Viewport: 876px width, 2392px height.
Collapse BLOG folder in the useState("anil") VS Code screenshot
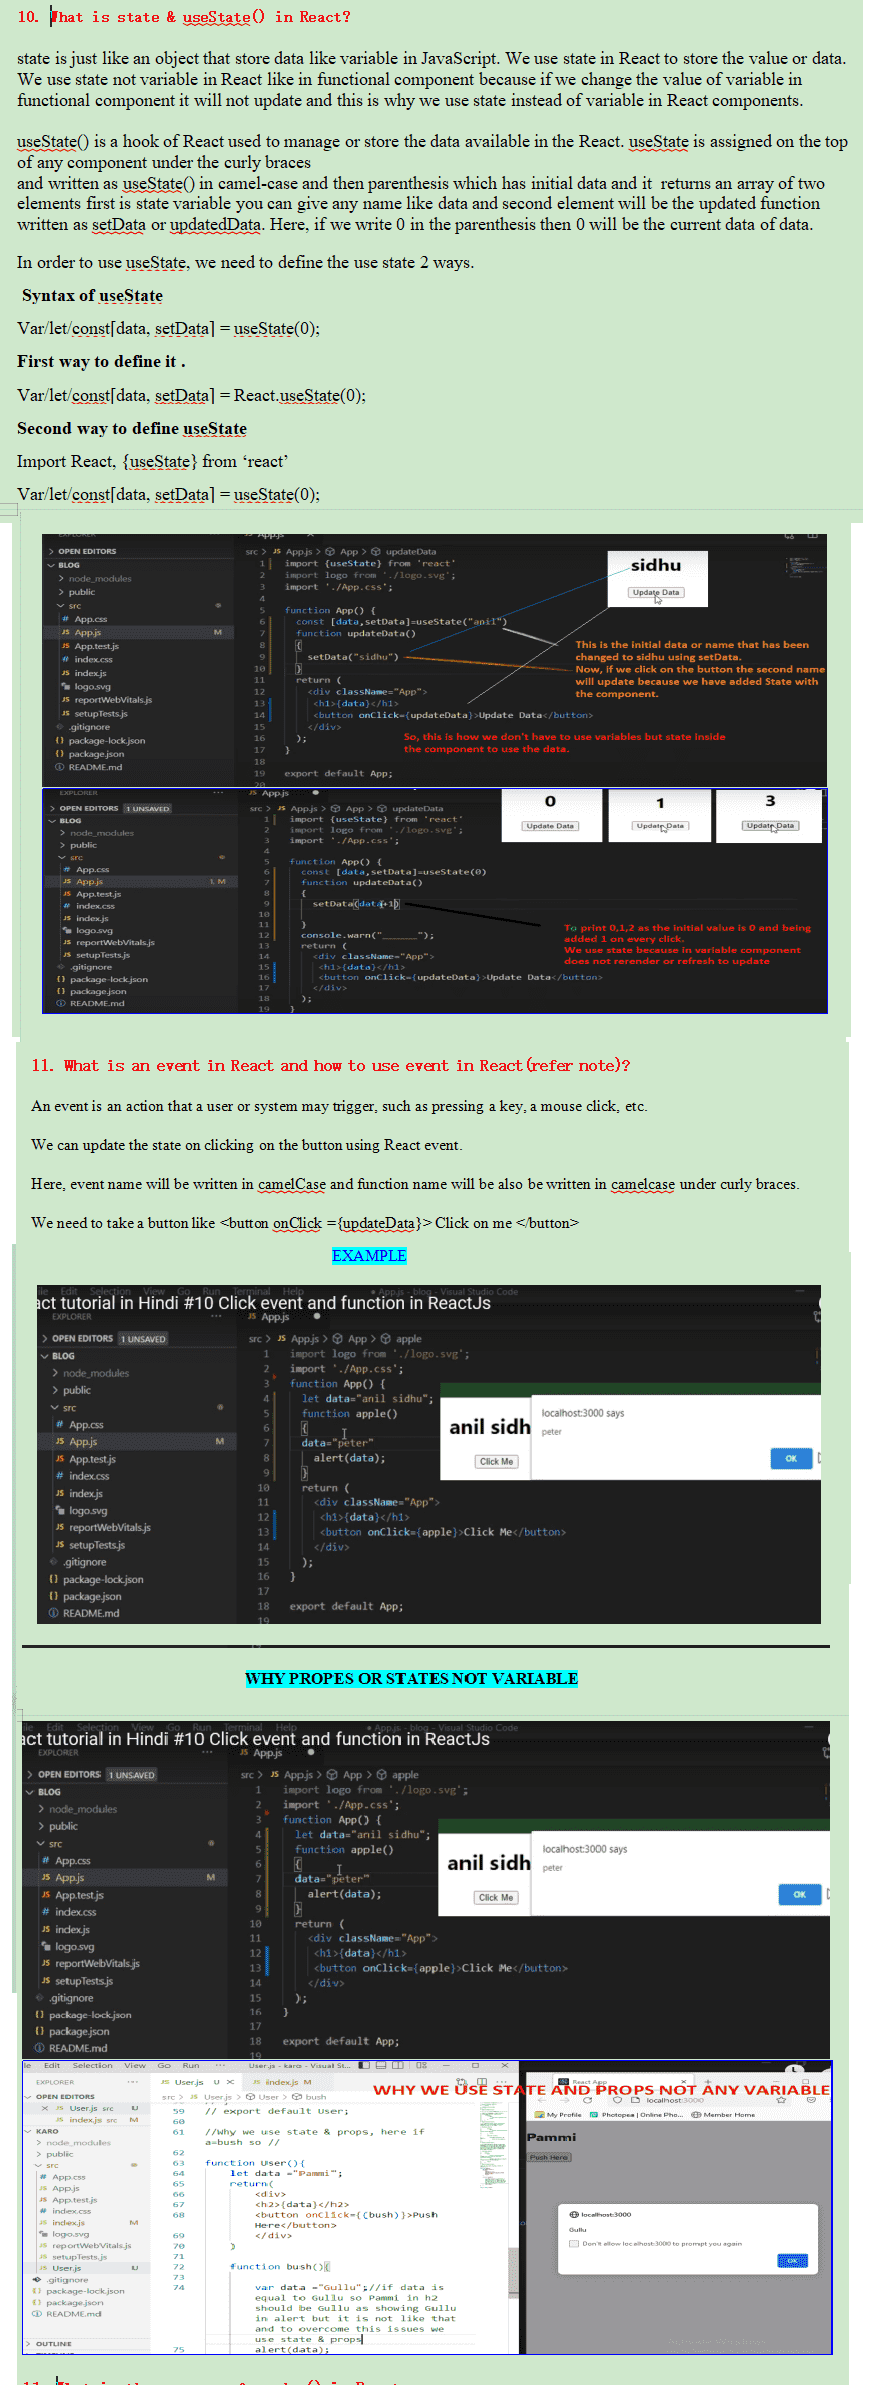pyautogui.click(x=51, y=565)
